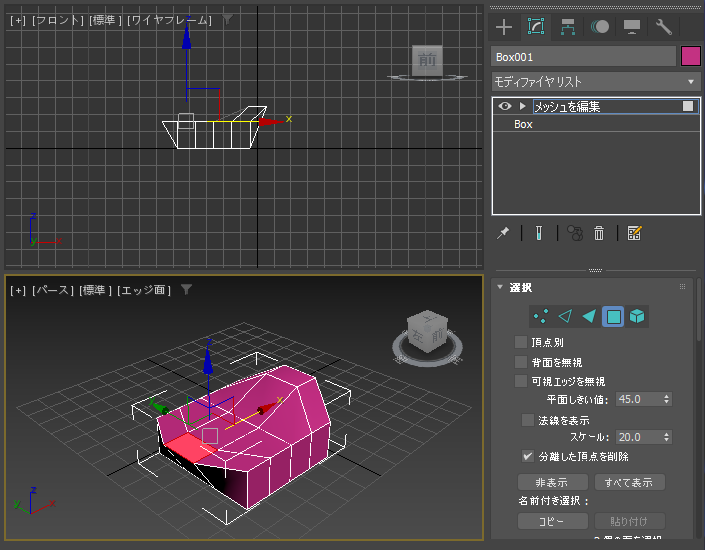Open the [パース] view label menu

53,291
